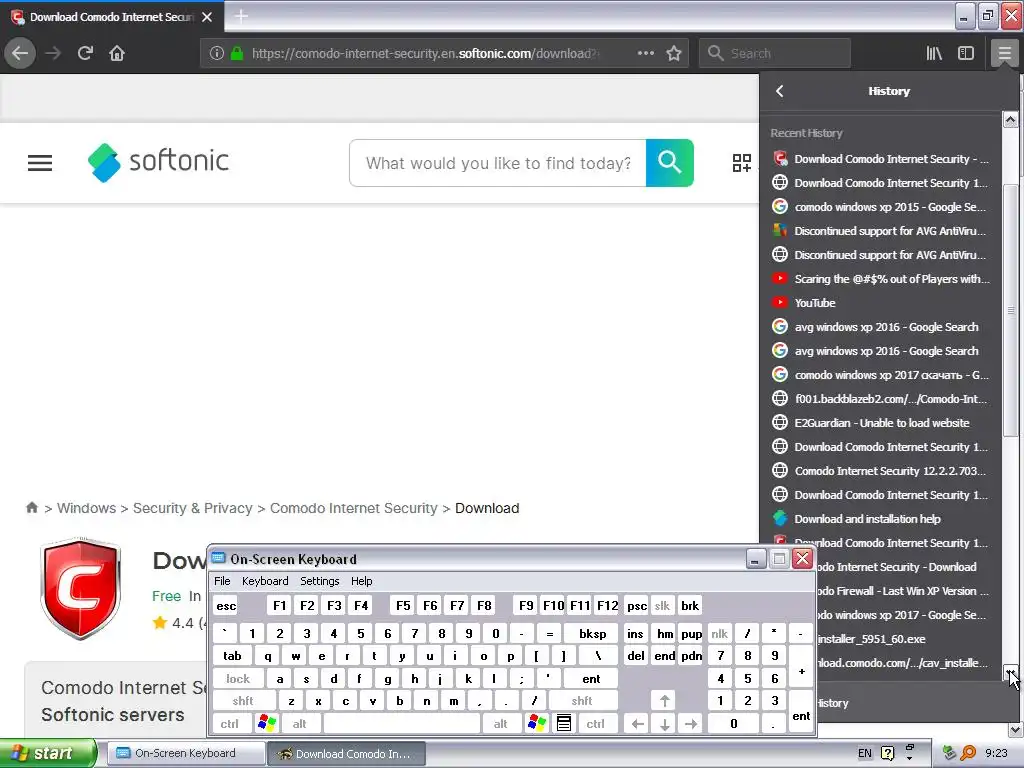Image resolution: width=1024 pixels, height=768 pixels.
Task: Open Settings menu in On-Screen Keyboard
Action: [319, 581]
